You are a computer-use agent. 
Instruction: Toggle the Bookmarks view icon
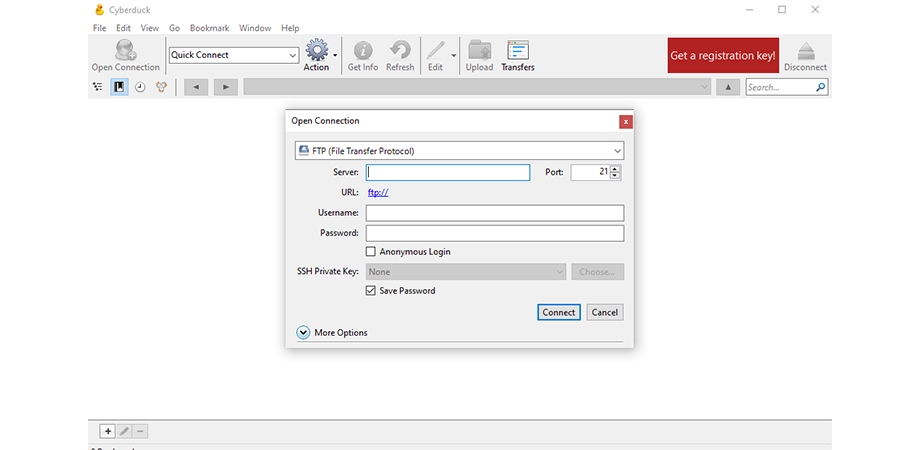click(119, 87)
